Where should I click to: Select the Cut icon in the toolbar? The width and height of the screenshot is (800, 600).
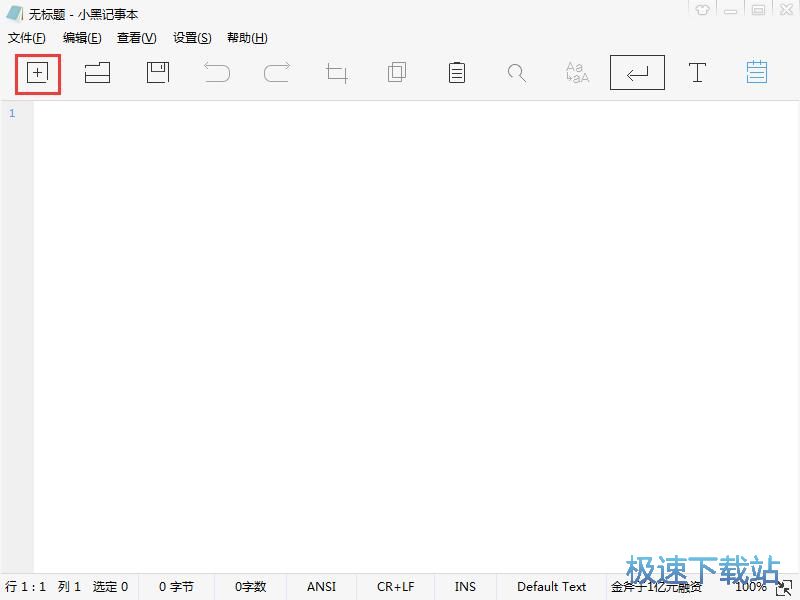[337, 73]
